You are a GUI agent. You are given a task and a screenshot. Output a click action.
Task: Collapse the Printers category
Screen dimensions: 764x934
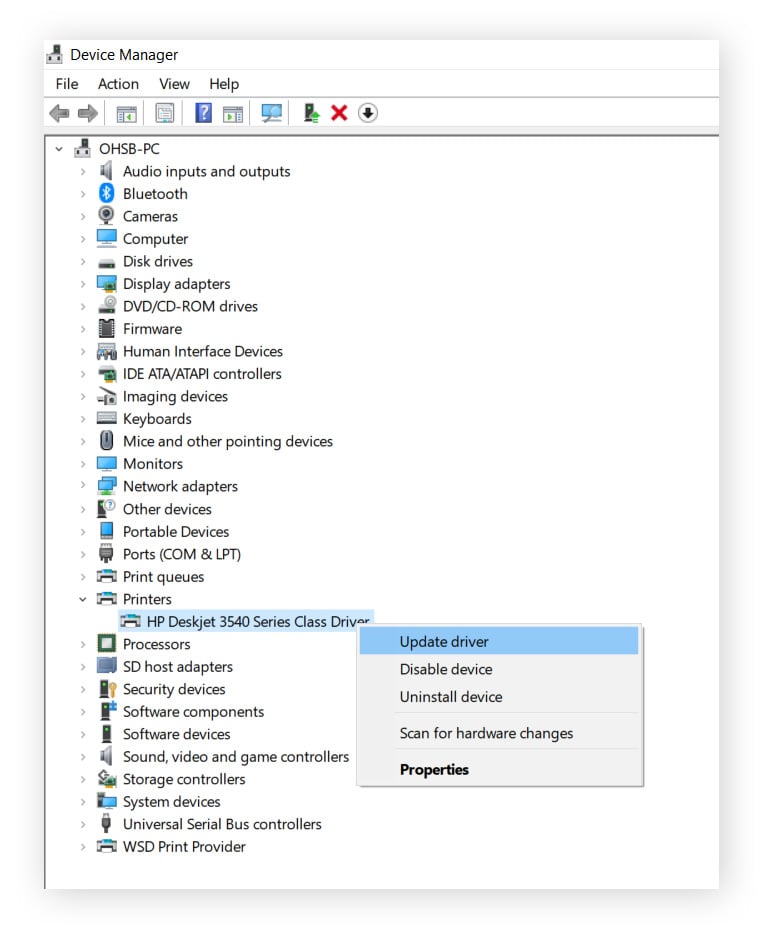click(83, 599)
